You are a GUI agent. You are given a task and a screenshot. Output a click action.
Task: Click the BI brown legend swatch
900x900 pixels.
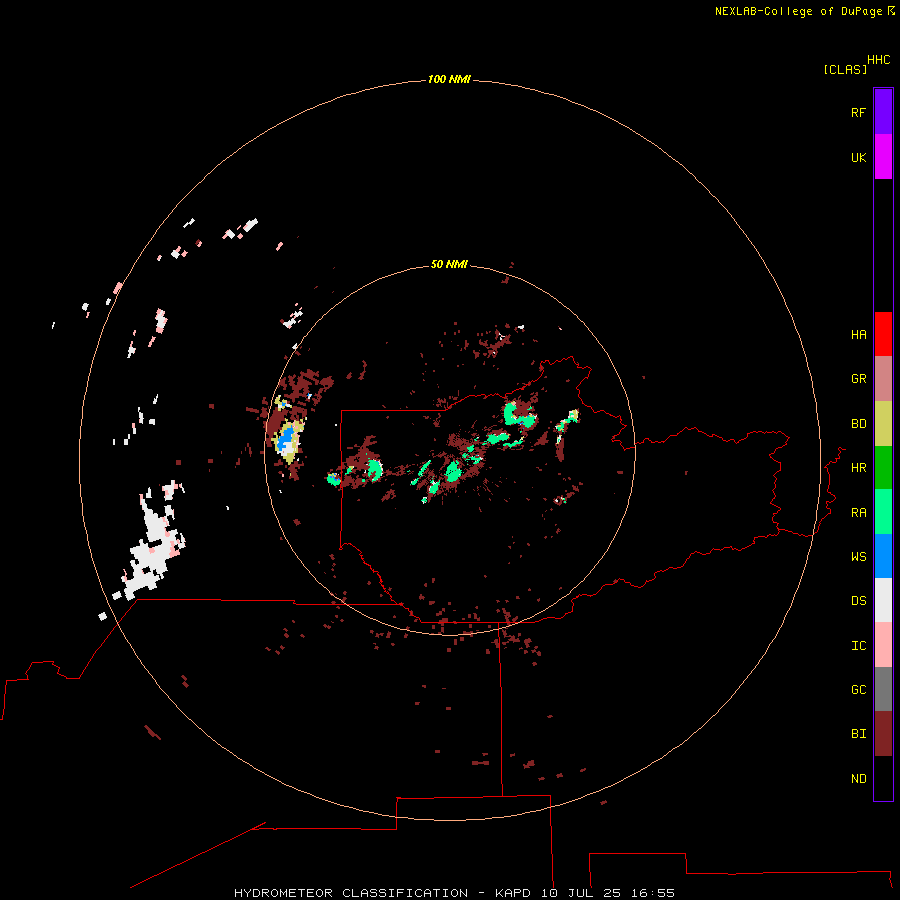pyautogui.click(x=883, y=734)
